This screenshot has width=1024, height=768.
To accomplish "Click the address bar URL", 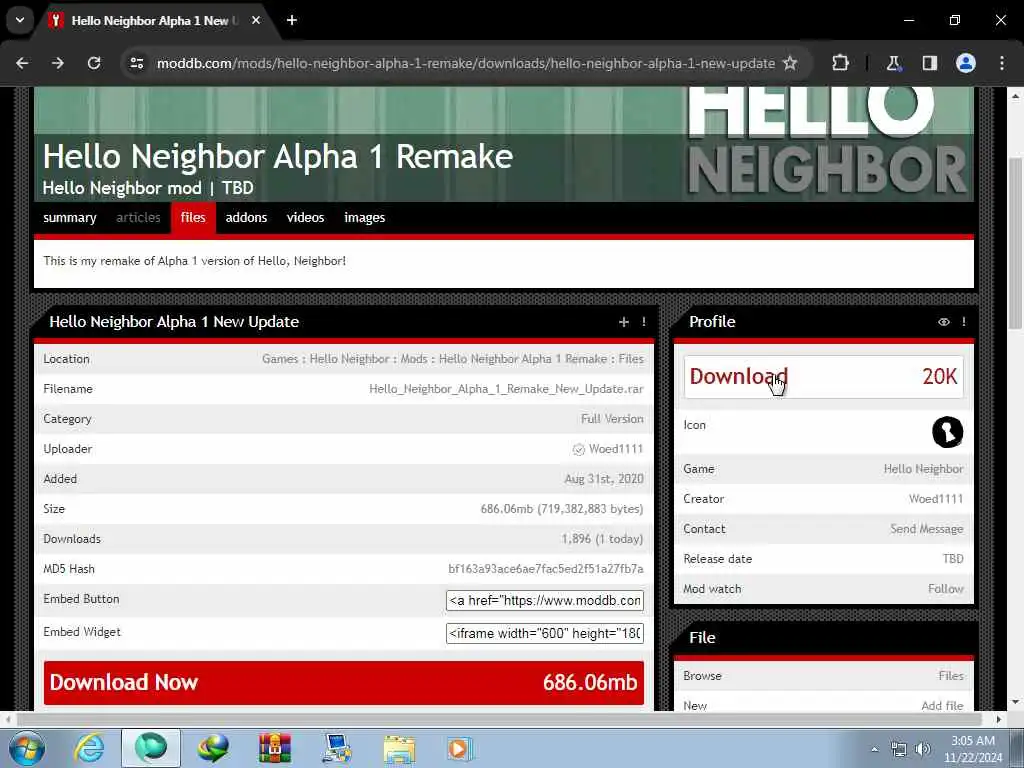I will point(466,63).
